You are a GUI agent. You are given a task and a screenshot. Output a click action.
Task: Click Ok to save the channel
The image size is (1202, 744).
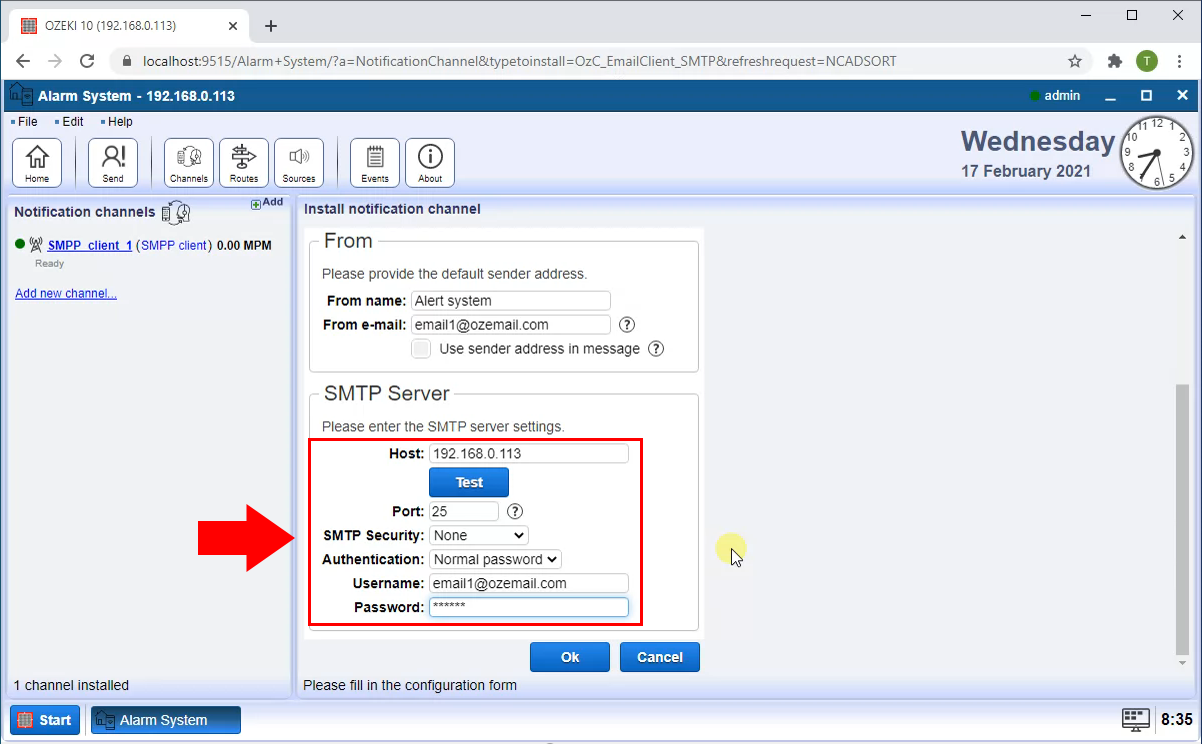[x=569, y=657]
